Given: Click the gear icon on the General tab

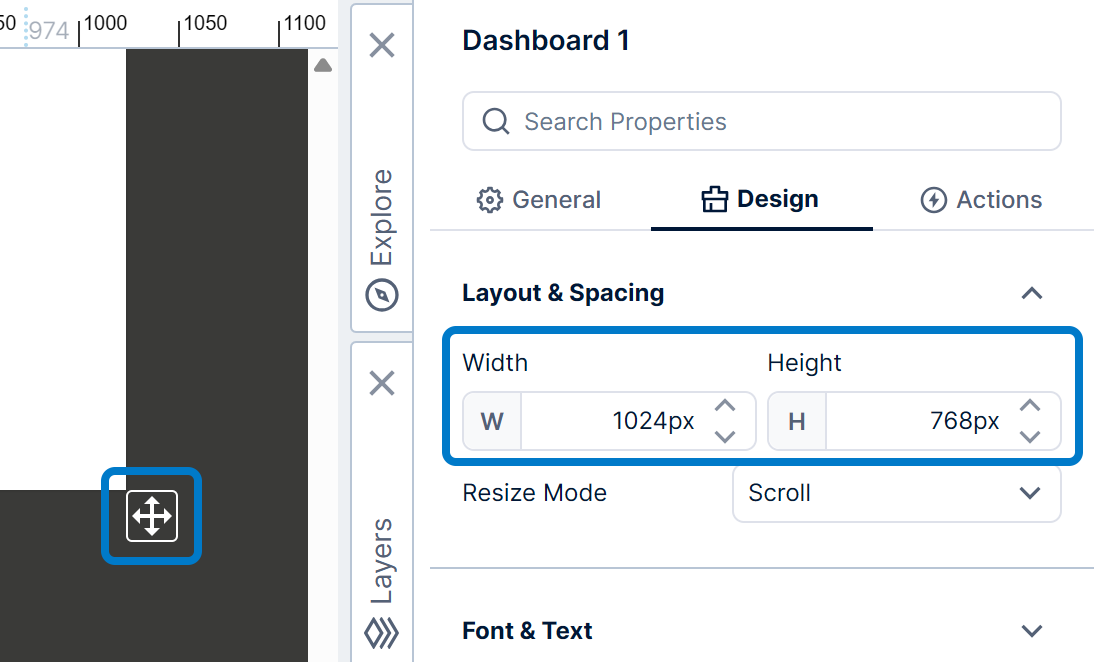Looking at the screenshot, I should point(490,200).
